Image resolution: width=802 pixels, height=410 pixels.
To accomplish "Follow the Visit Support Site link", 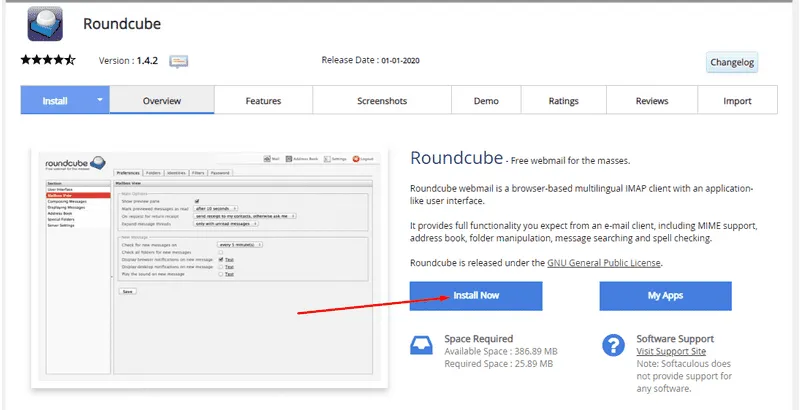I will 671,352.
